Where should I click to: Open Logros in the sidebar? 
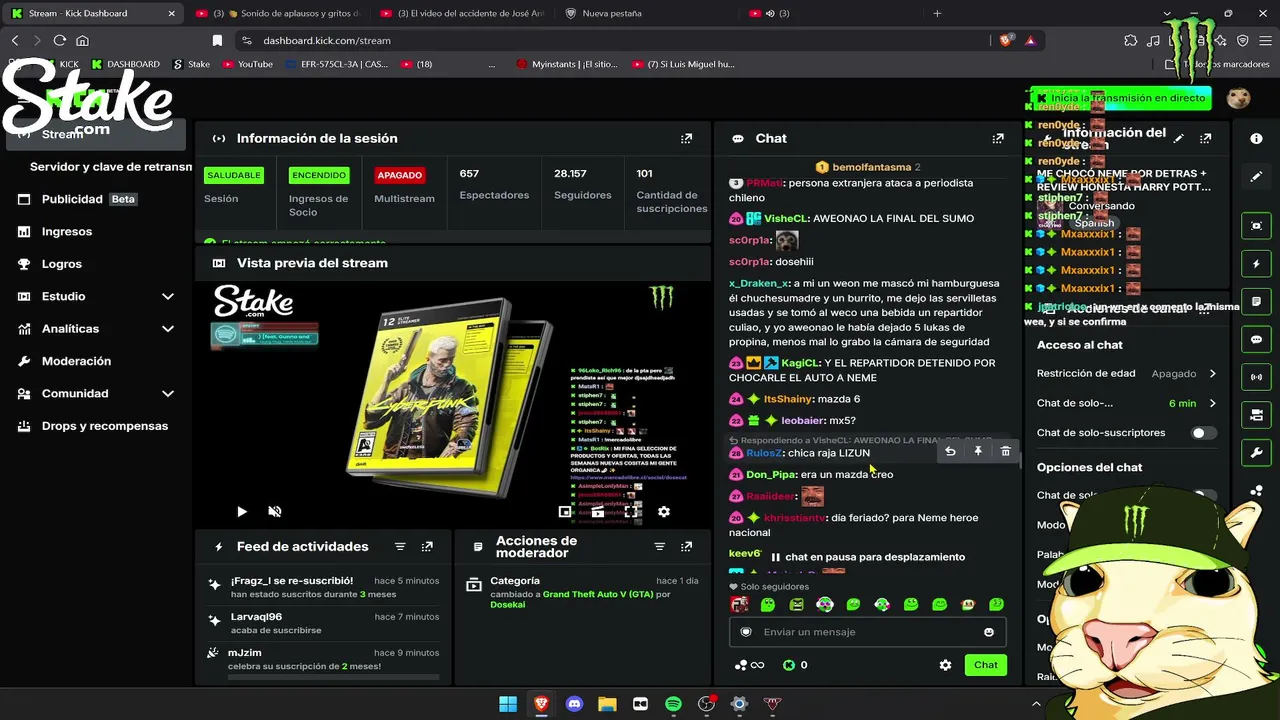96,264
